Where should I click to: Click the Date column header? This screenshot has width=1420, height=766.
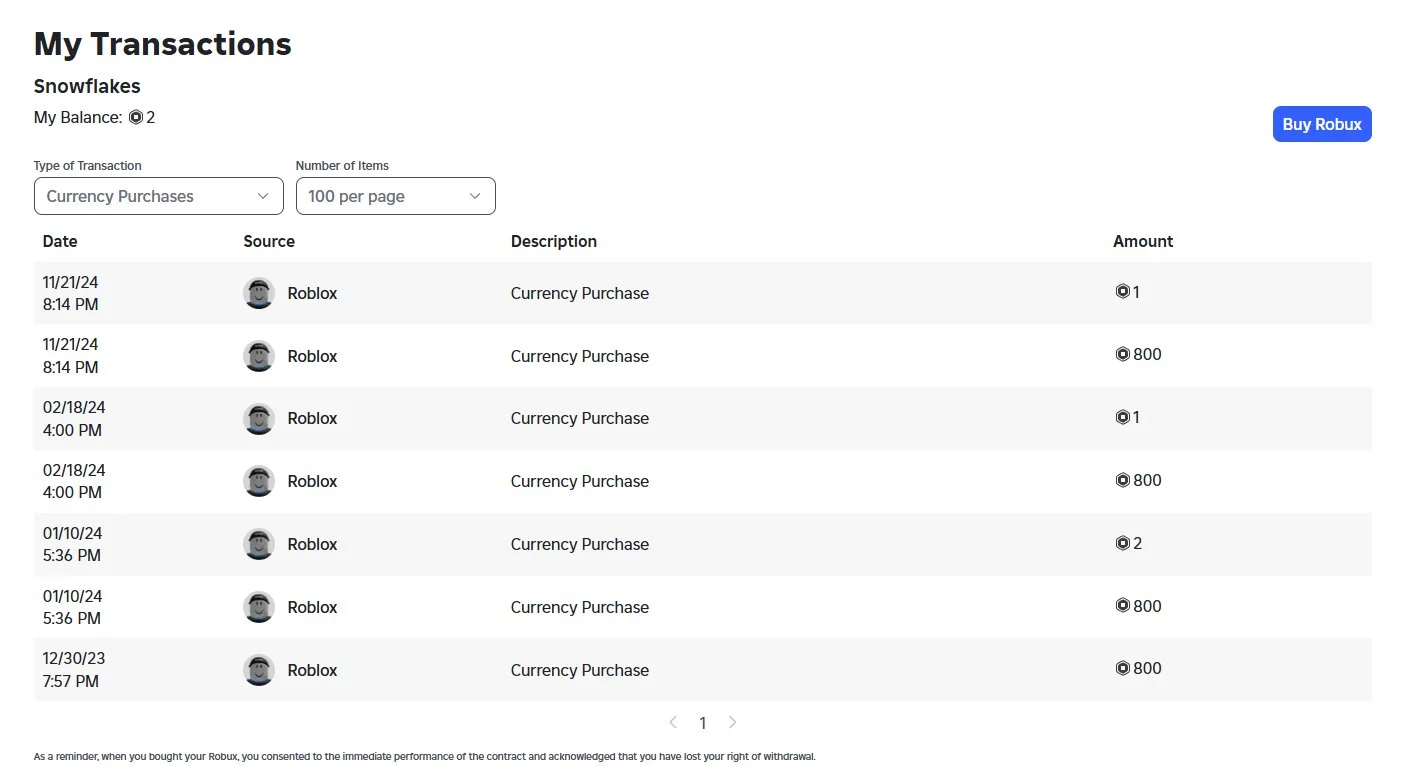click(60, 241)
